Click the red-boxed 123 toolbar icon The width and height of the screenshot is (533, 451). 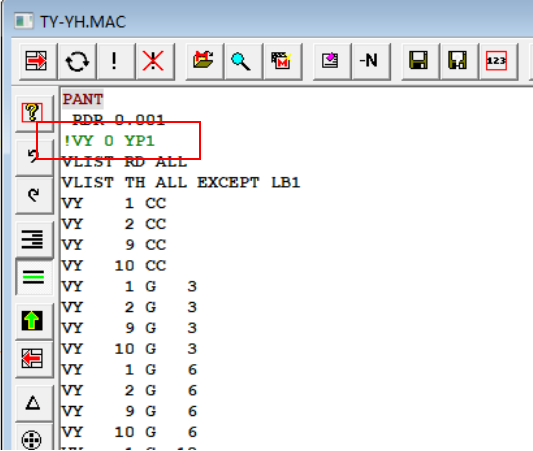click(497, 61)
